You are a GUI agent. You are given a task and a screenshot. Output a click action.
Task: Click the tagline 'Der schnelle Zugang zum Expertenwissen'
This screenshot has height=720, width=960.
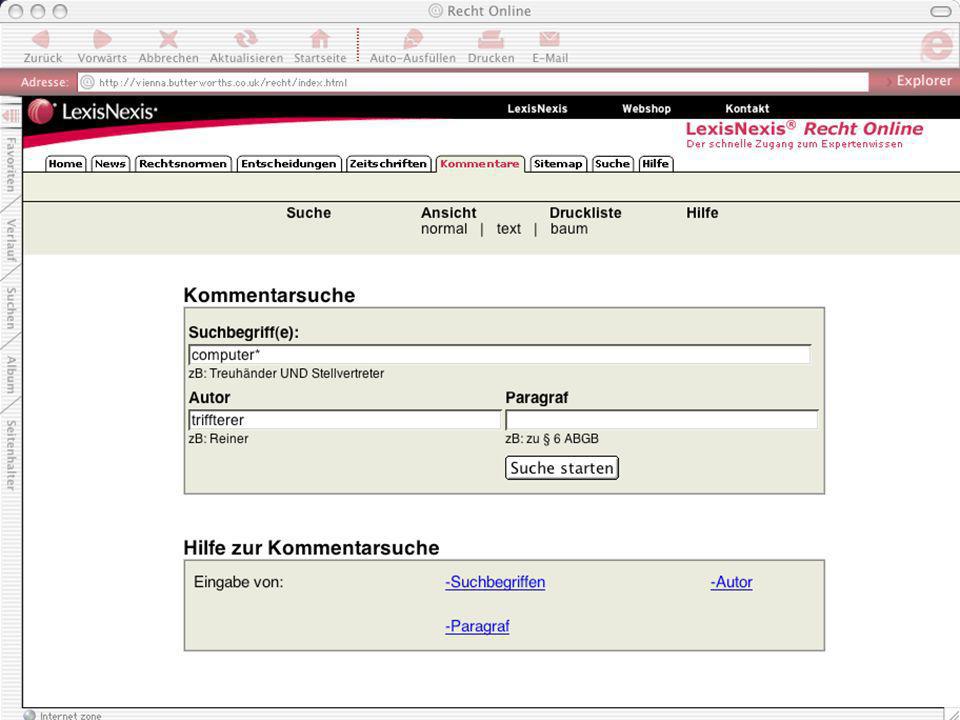coord(795,144)
